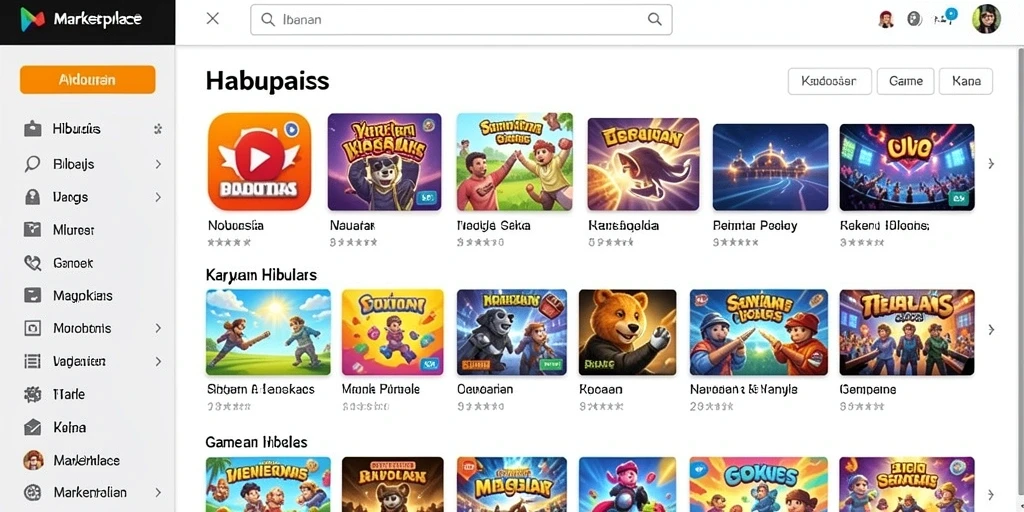Click the Tlarle gear icon in sidebar
This screenshot has height=512, width=1024.
coord(32,394)
